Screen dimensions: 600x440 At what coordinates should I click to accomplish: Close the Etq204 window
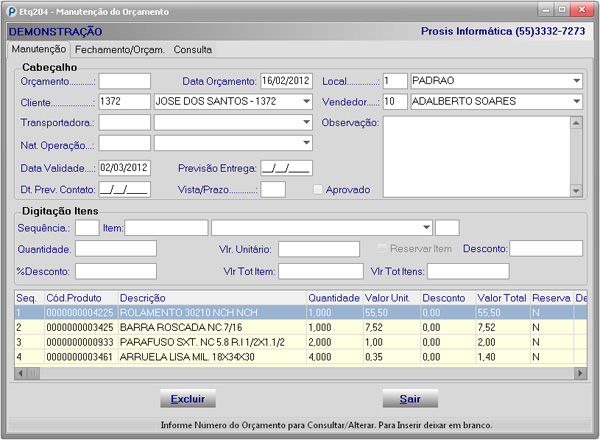[x=582, y=10]
